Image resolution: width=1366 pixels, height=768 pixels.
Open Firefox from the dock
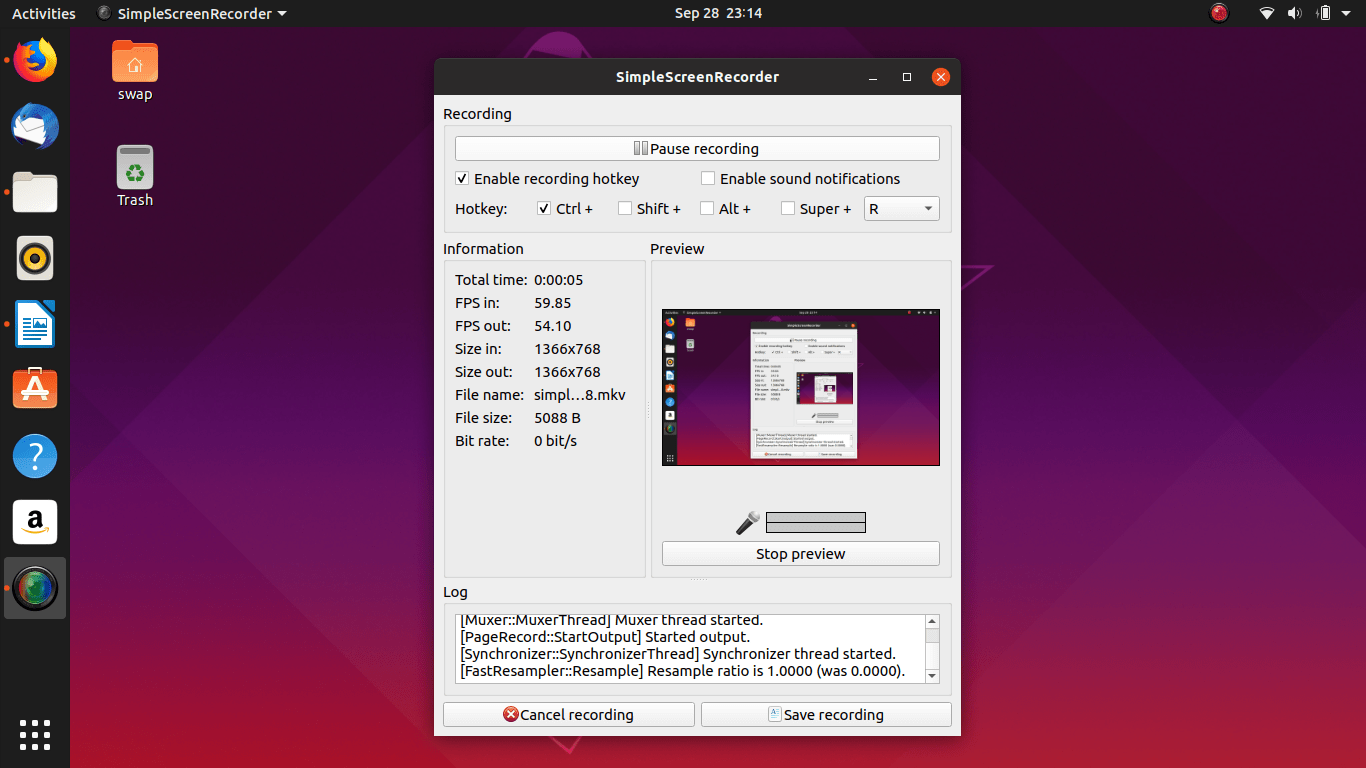35,62
